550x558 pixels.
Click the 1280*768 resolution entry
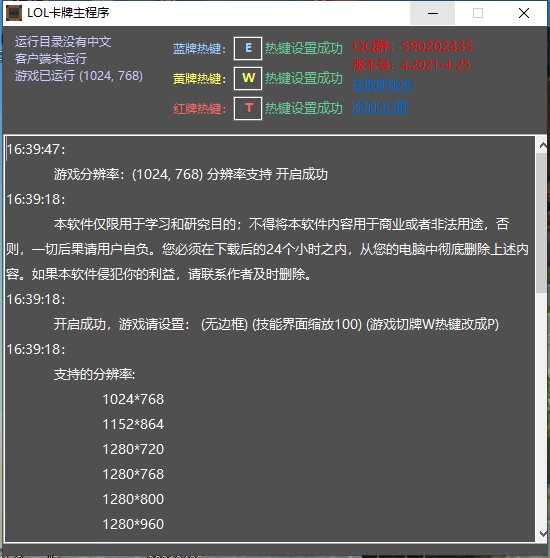pos(133,474)
